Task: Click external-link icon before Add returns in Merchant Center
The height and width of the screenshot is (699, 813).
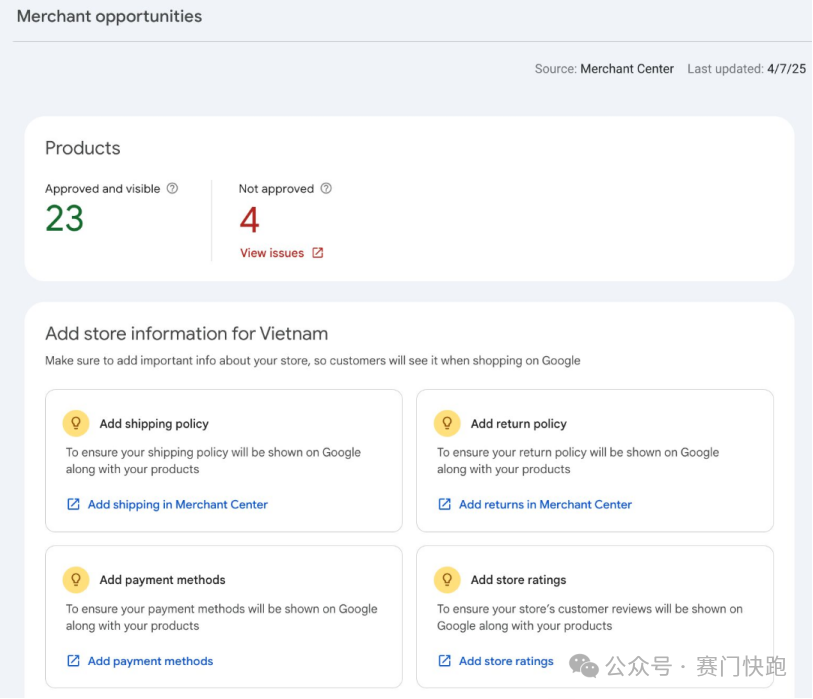Action: point(444,504)
